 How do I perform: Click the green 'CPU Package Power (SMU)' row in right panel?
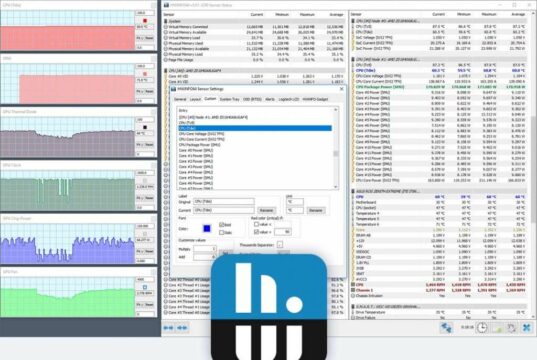(439, 87)
